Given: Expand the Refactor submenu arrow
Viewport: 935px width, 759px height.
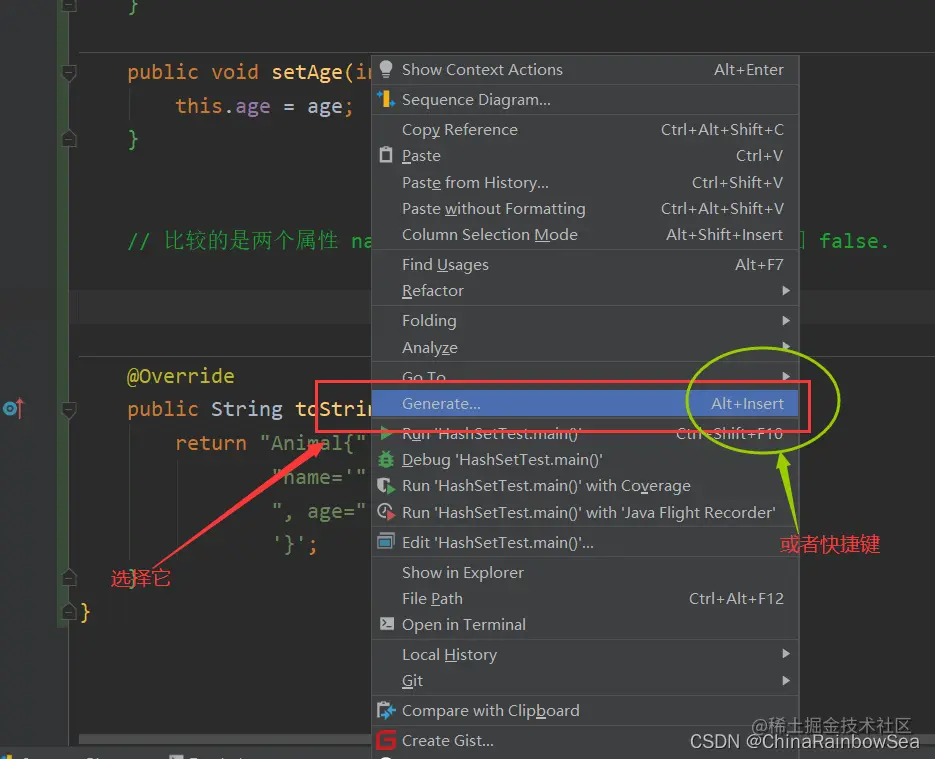Looking at the screenshot, I should click(786, 290).
